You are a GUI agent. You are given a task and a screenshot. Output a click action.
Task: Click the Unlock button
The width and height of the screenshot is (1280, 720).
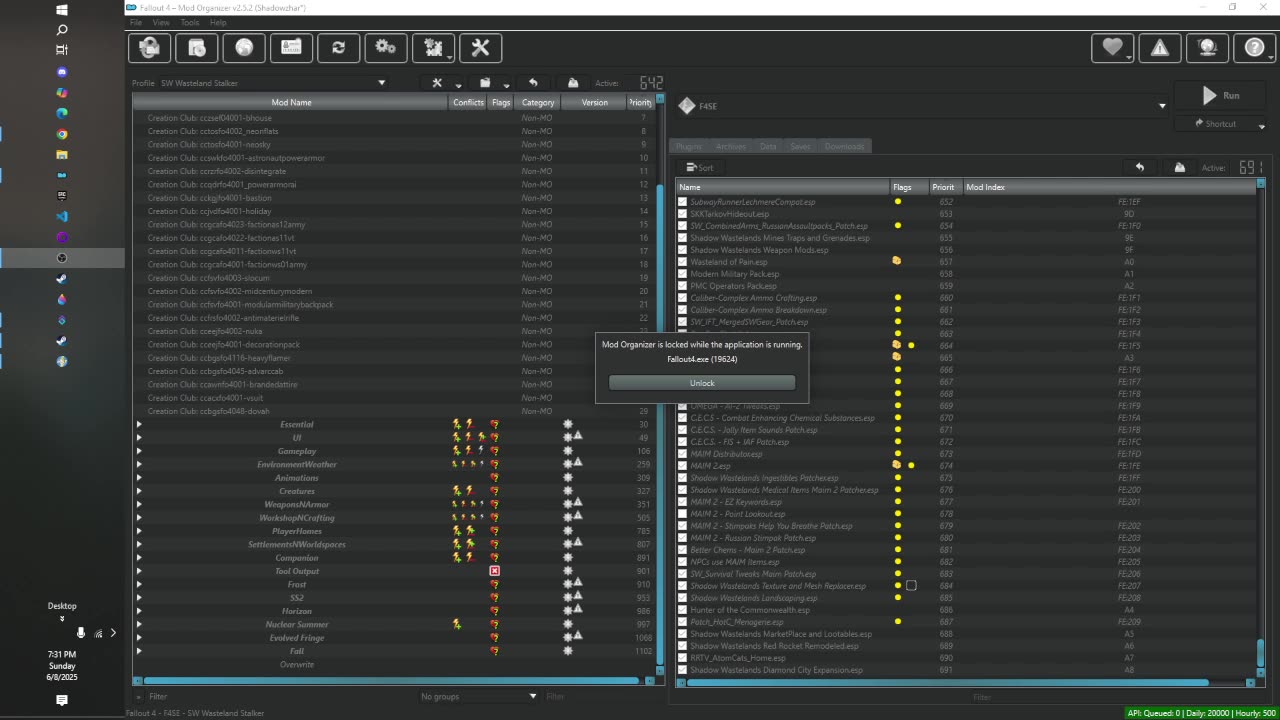point(702,383)
